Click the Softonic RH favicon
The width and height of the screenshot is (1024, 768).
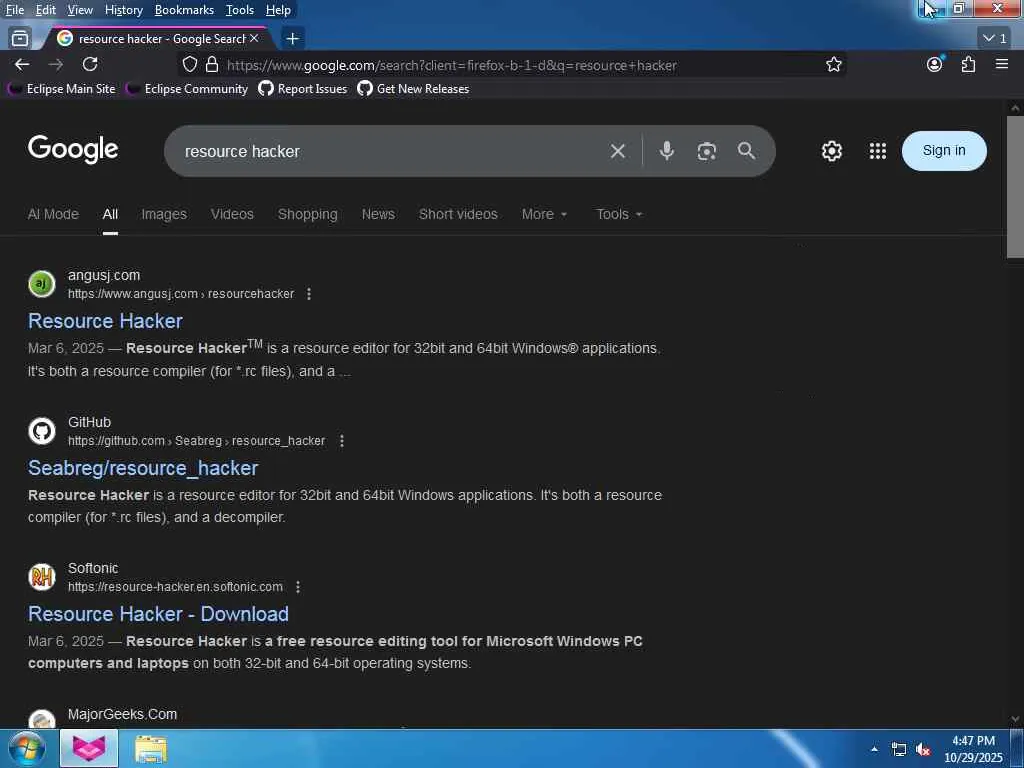42,577
